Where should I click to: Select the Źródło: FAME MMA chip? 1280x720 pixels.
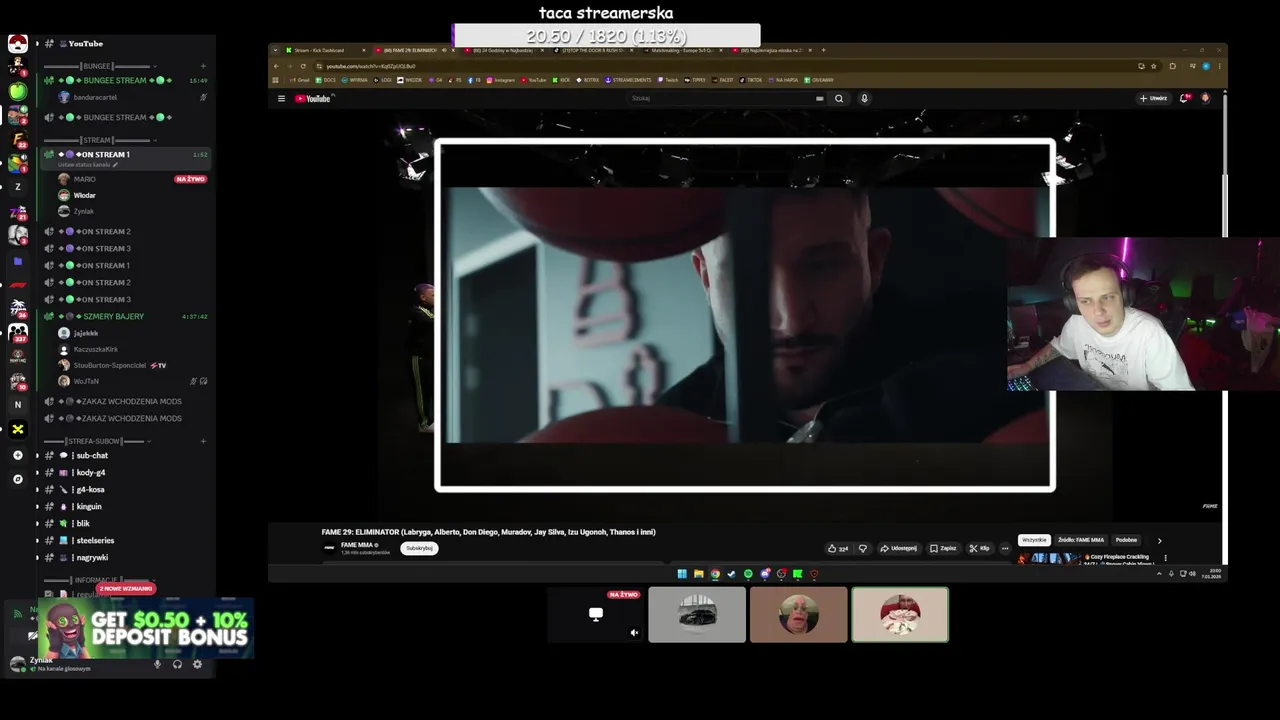click(1081, 540)
